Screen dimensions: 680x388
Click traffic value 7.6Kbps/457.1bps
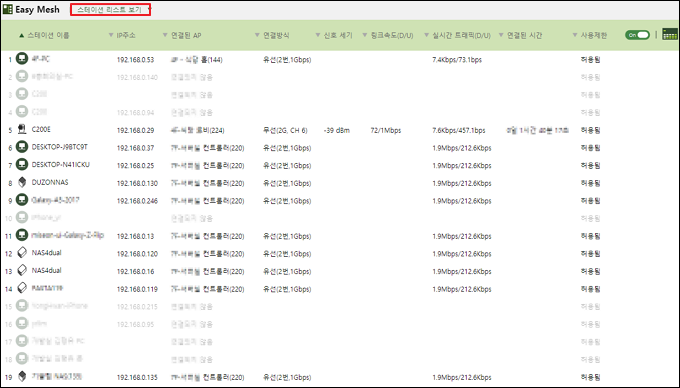pos(458,130)
